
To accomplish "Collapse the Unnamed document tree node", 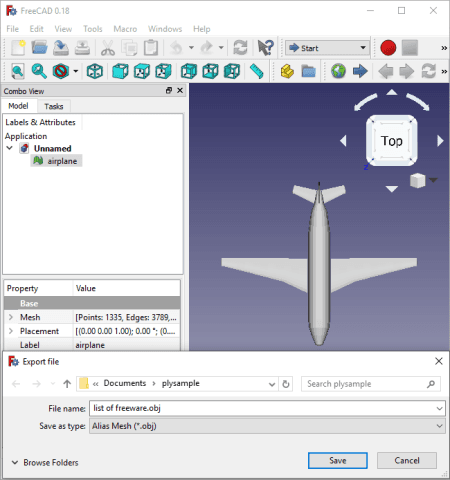I will pyautogui.click(x=10, y=148).
